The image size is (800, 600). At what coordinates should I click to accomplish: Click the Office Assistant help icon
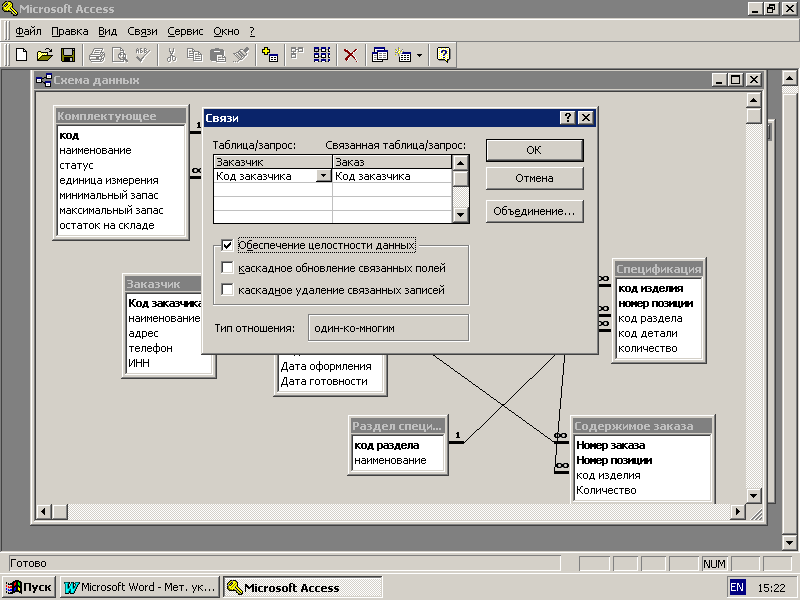tap(444, 55)
